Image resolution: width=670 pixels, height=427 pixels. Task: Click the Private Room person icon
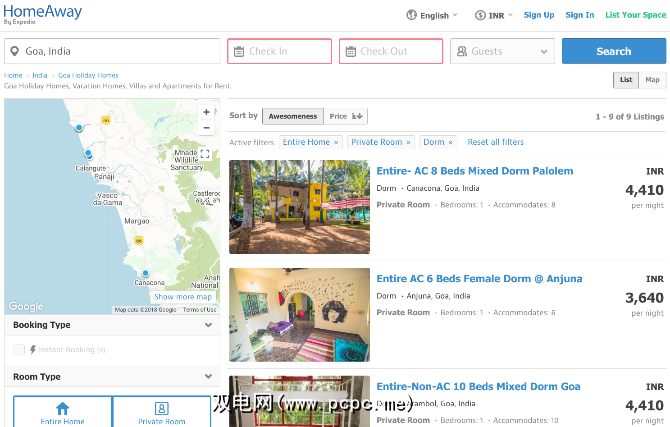[x=162, y=408]
